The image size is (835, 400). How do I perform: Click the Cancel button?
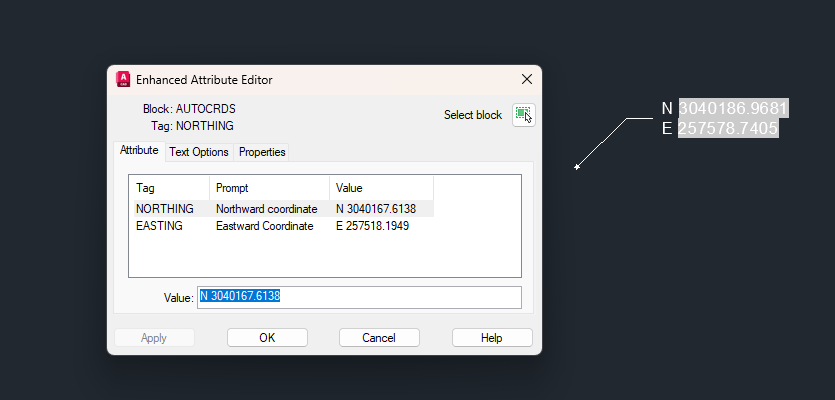pyautogui.click(x=379, y=338)
